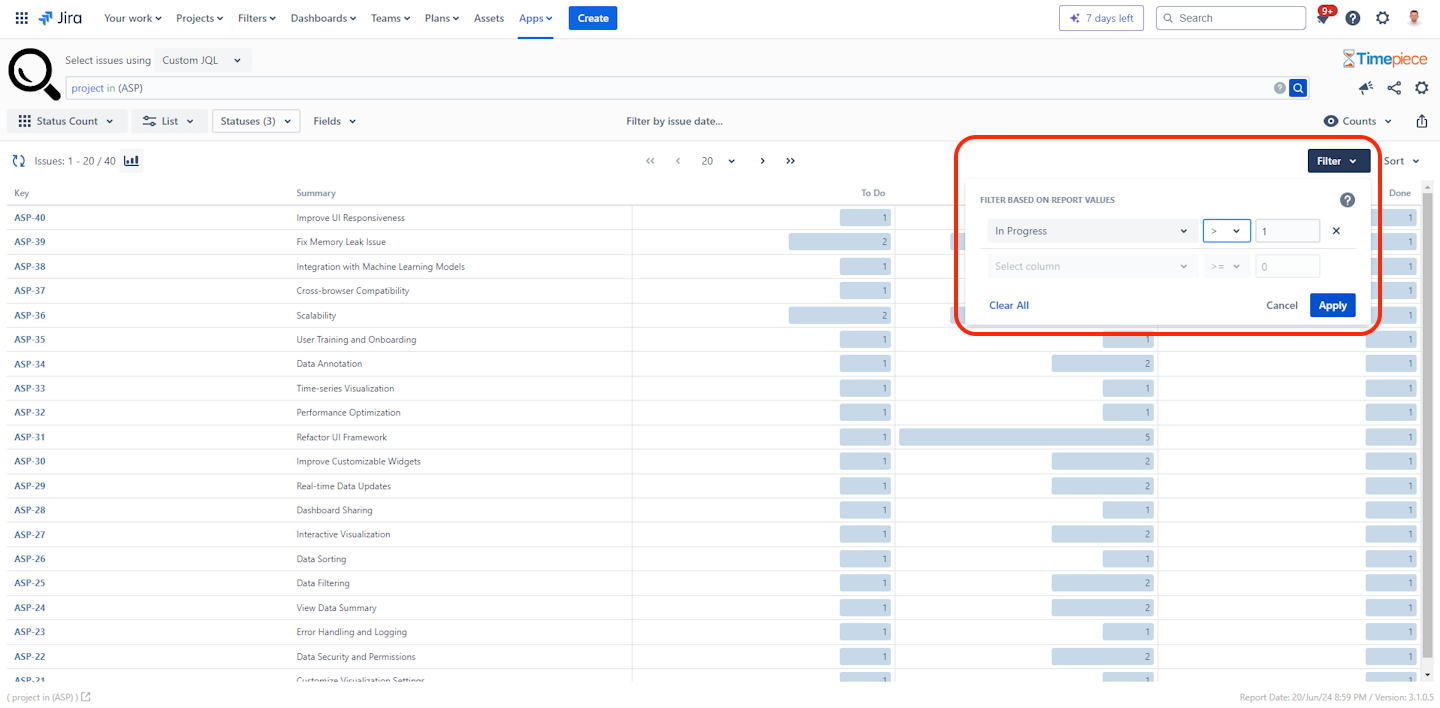Open the Select column dropdown in filter panel
This screenshot has width=1440, height=708.
tap(1092, 265)
